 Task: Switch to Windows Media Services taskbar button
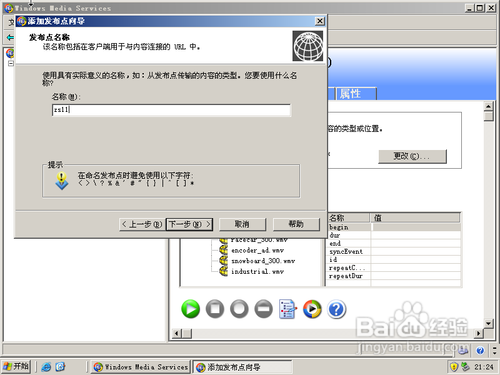point(141,367)
